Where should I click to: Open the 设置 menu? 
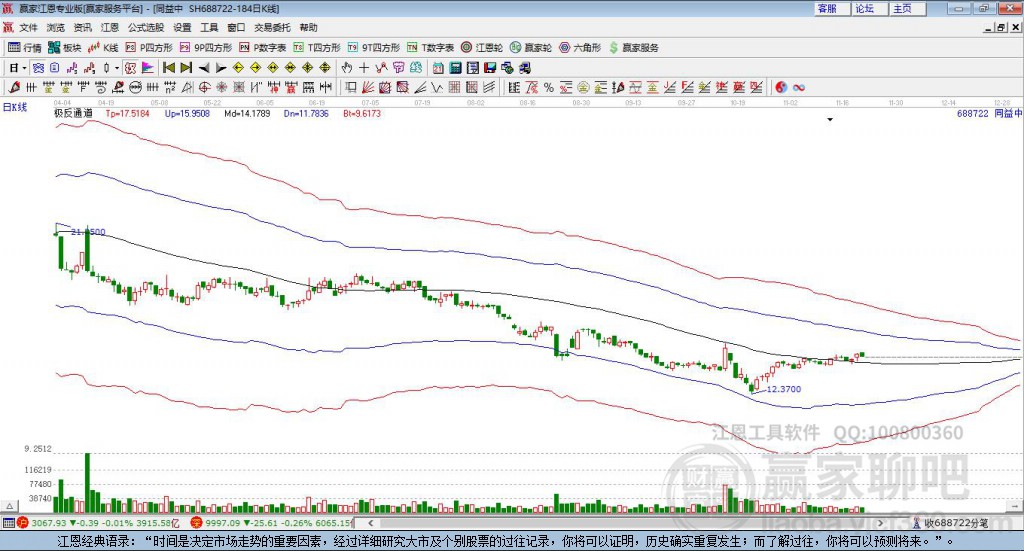tap(182, 27)
